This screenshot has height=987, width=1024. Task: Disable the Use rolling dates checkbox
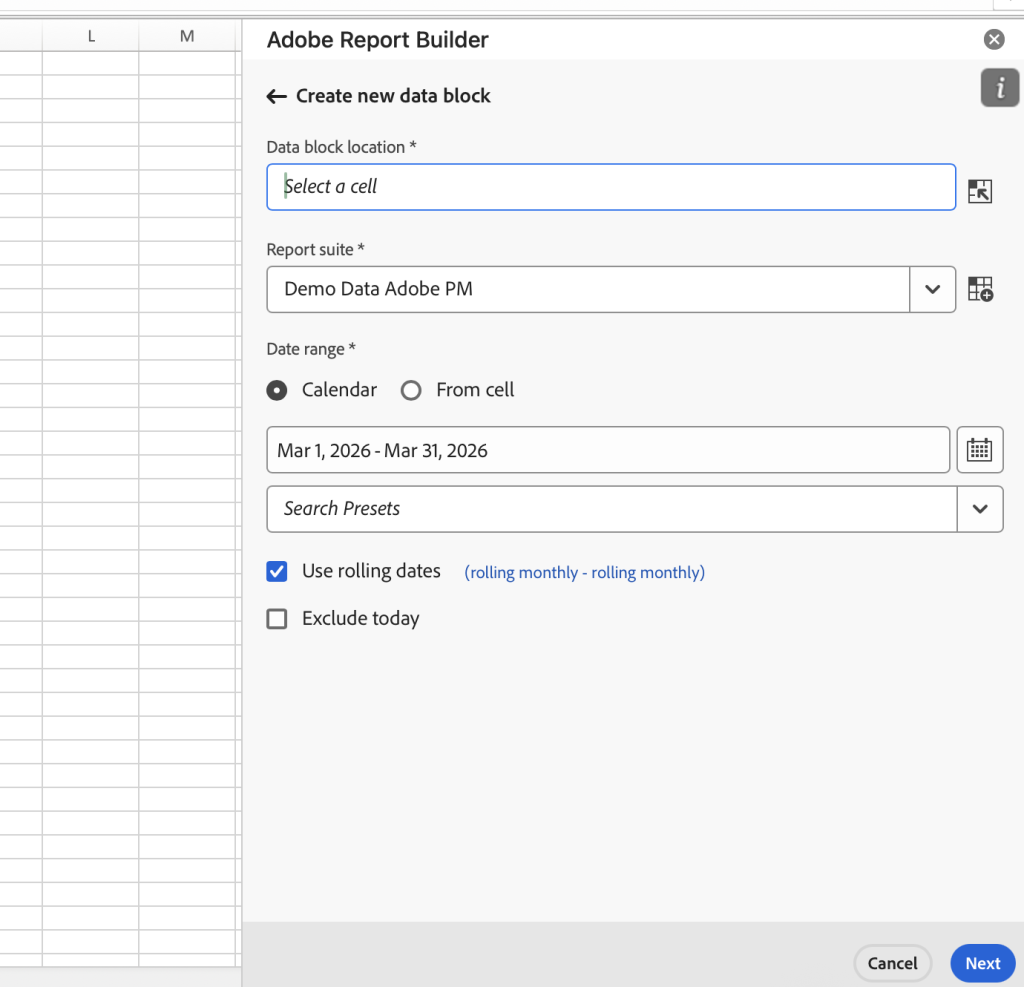[x=276, y=571]
